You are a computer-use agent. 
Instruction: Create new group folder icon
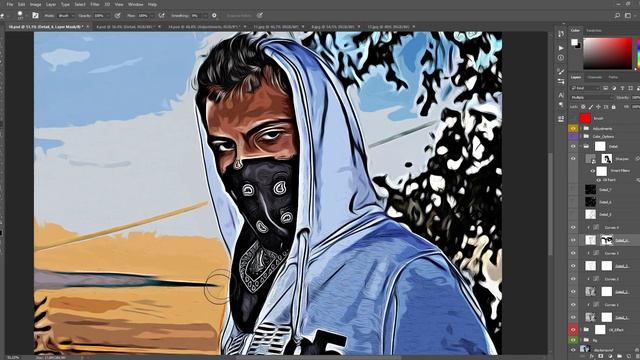pyautogui.click(x=619, y=356)
